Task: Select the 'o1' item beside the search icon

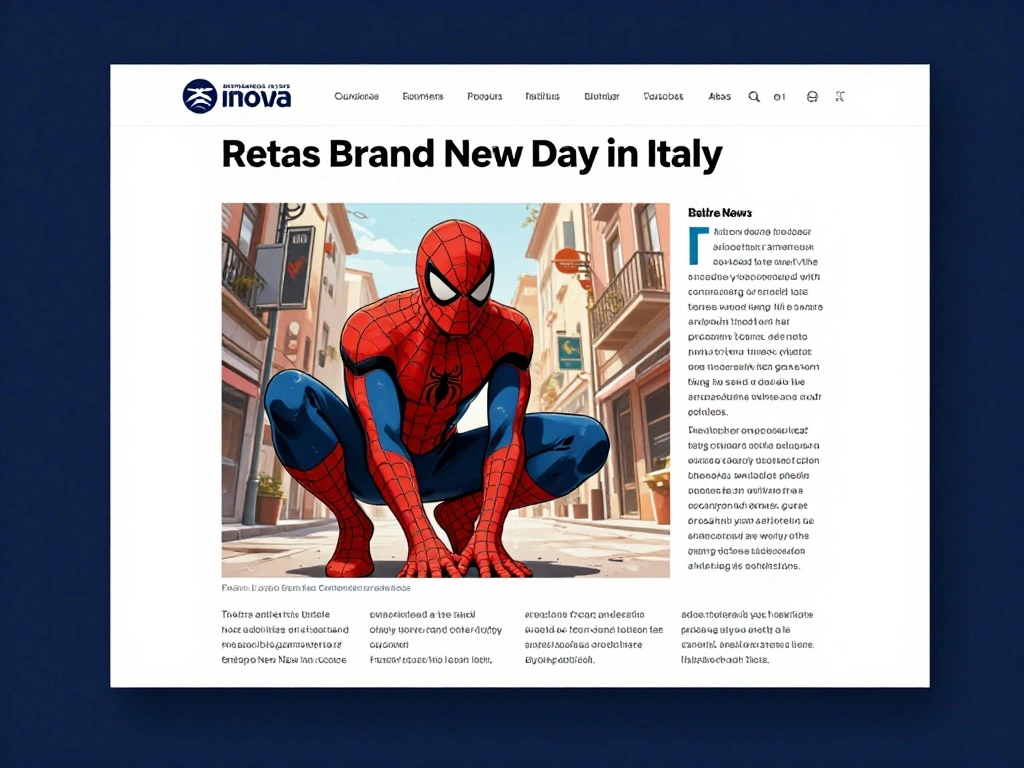Action: coord(779,97)
